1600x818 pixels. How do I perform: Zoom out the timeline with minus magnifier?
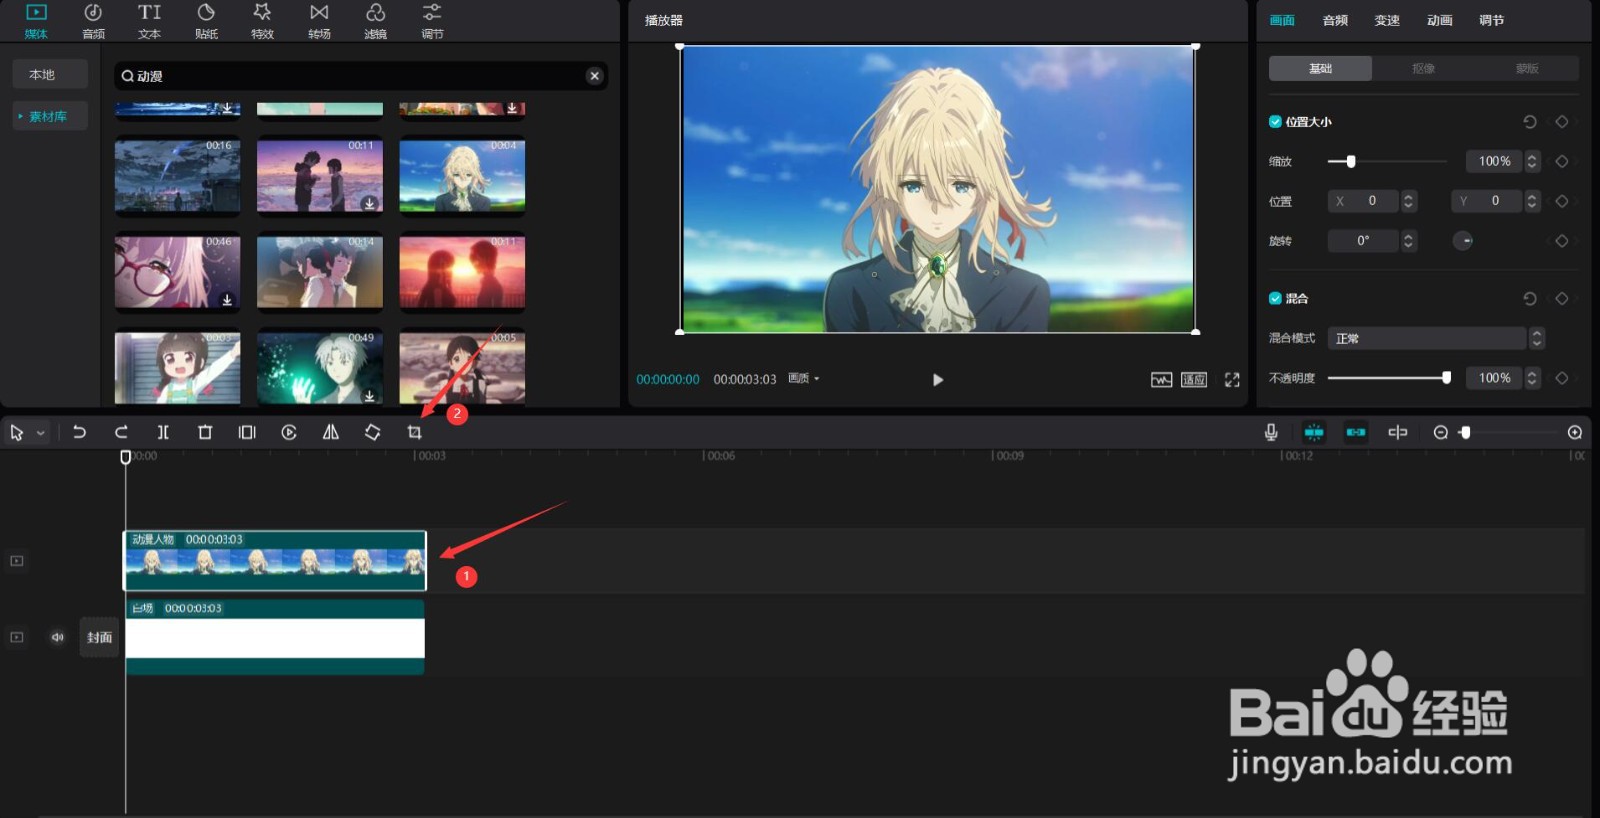coord(1441,432)
